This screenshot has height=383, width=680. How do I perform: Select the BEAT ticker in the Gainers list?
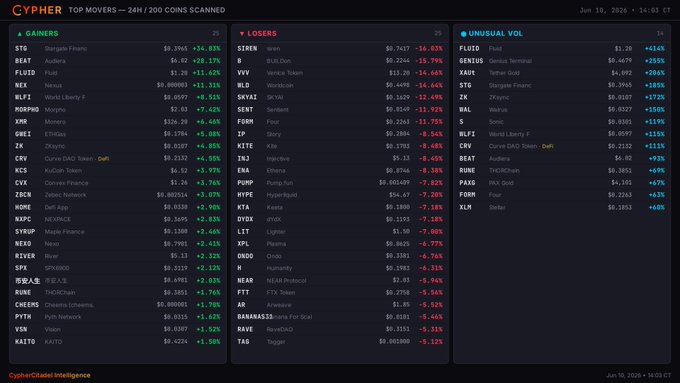click(x=23, y=61)
